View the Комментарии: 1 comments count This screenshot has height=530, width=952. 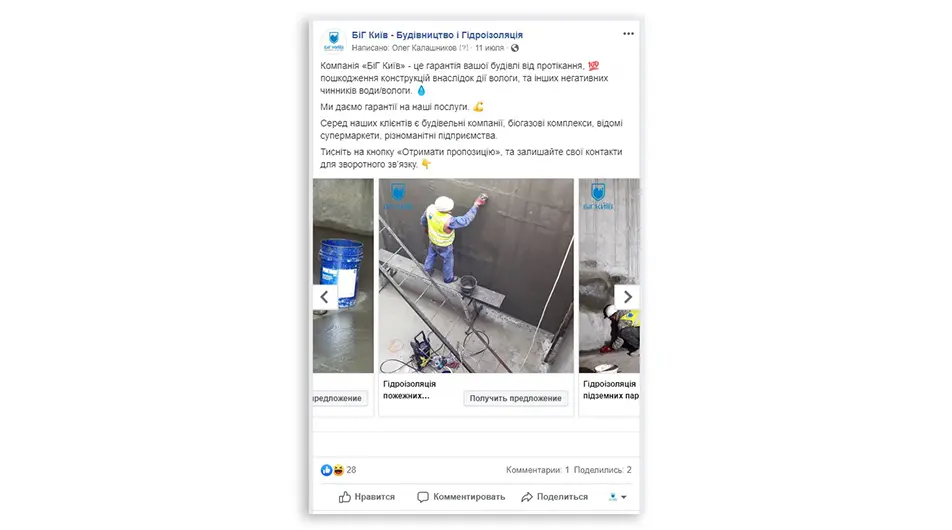[537, 470]
